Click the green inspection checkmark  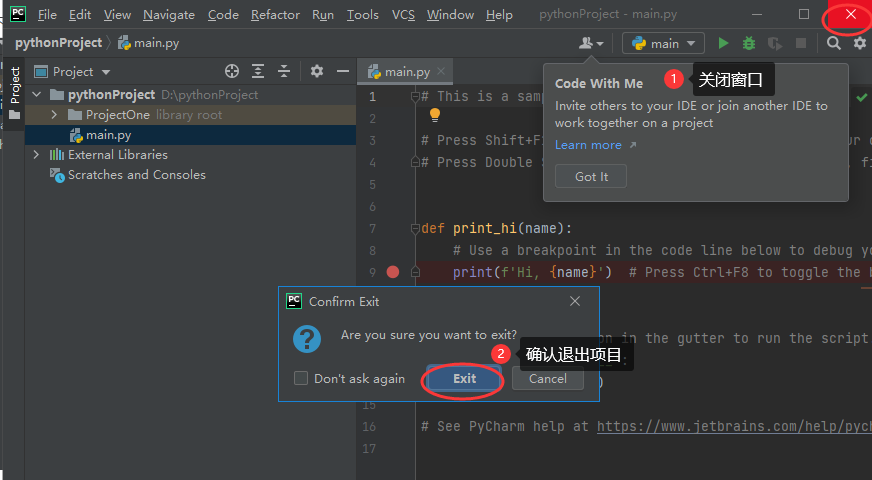[x=861, y=98]
